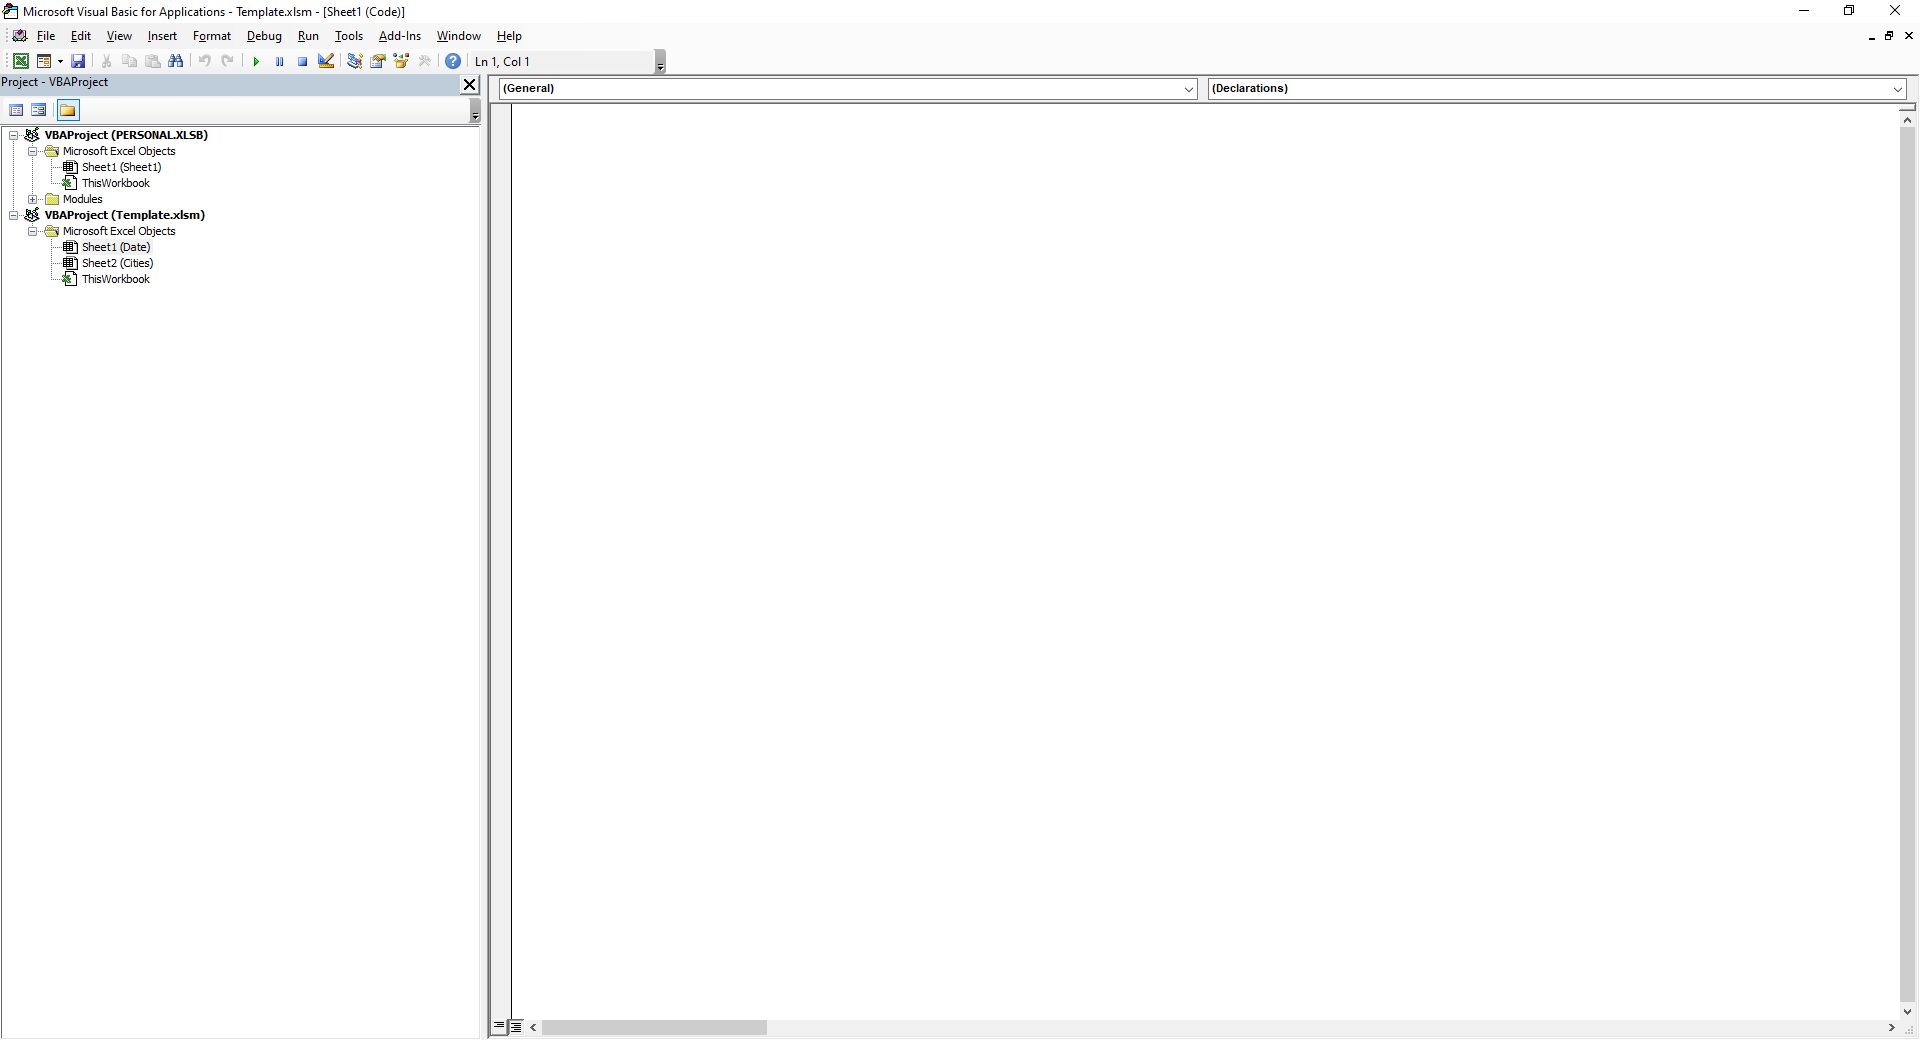Open the Object Browser icon
Screen dimensions: 1920x1040
(401, 61)
